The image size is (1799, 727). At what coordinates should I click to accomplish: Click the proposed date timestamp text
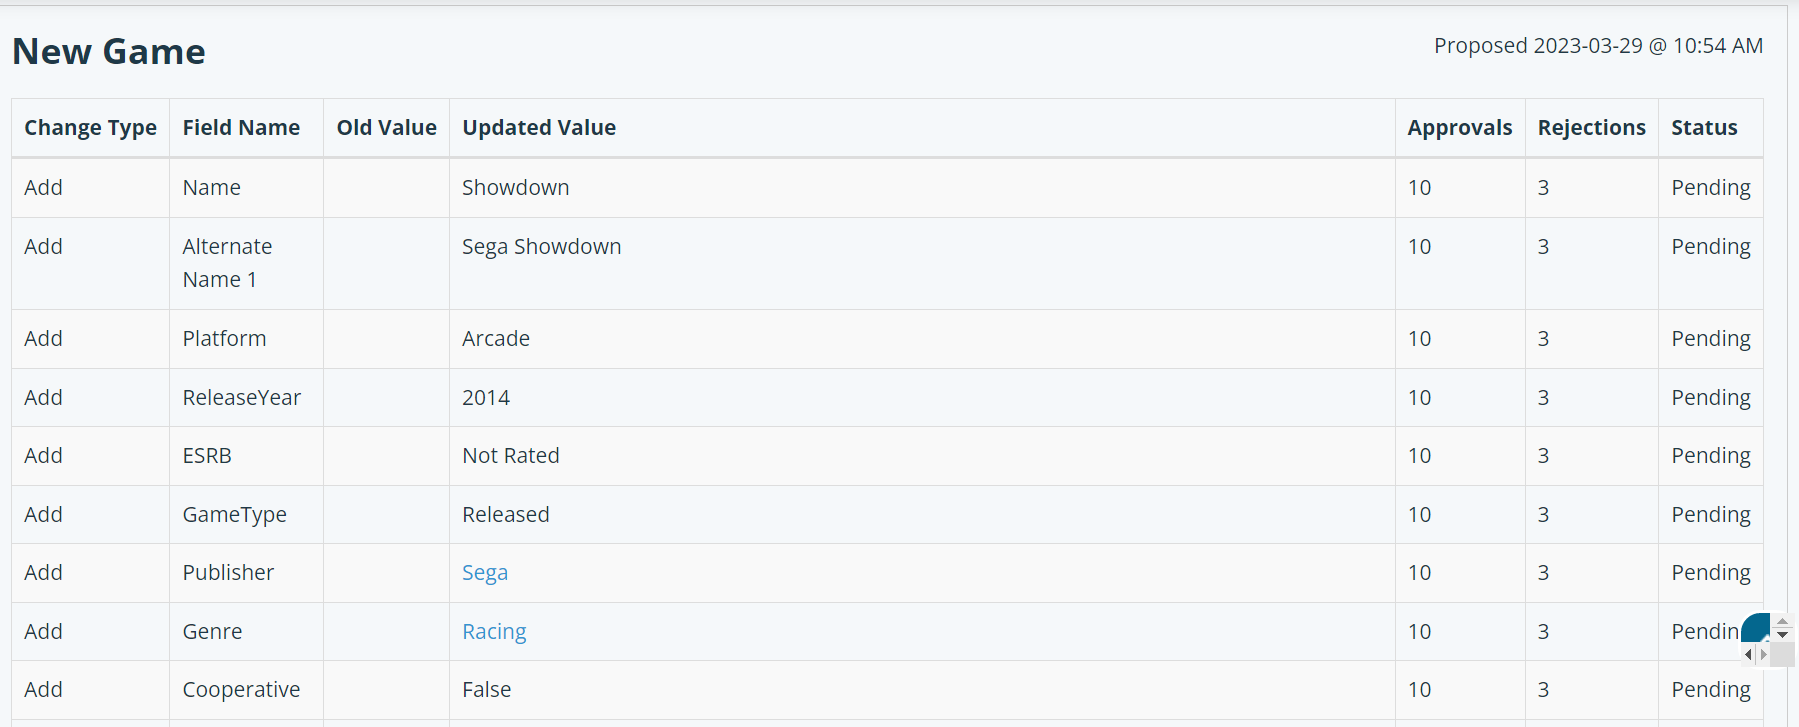tap(1598, 46)
